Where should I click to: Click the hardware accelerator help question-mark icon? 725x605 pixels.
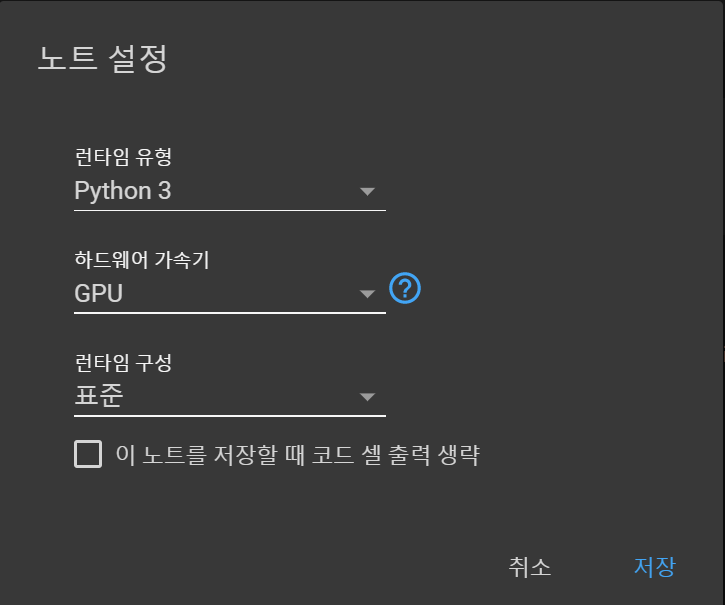coord(405,290)
